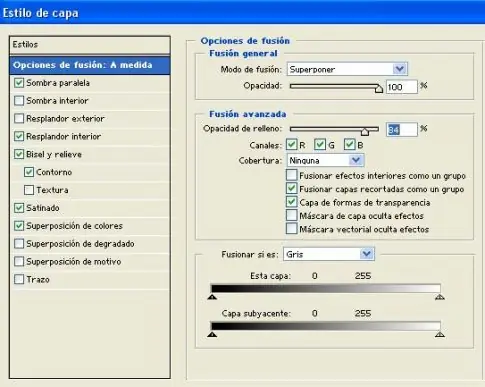Uncheck the Resplandor interior checkbox
The image size is (485, 387).
tap(19, 136)
